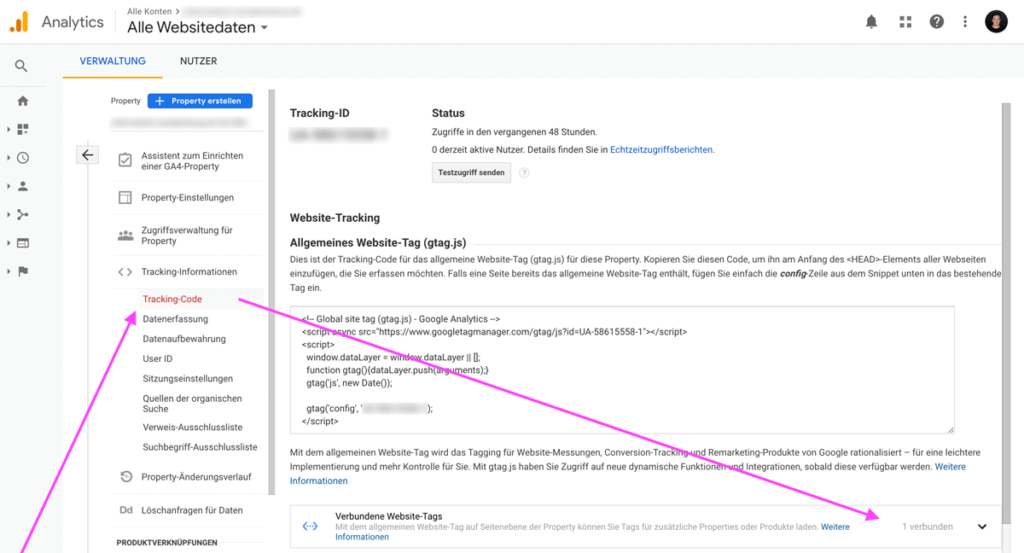Open the Alle Websitedaten dropdown
This screenshot has height=553, width=1024.
tap(197, 28)
